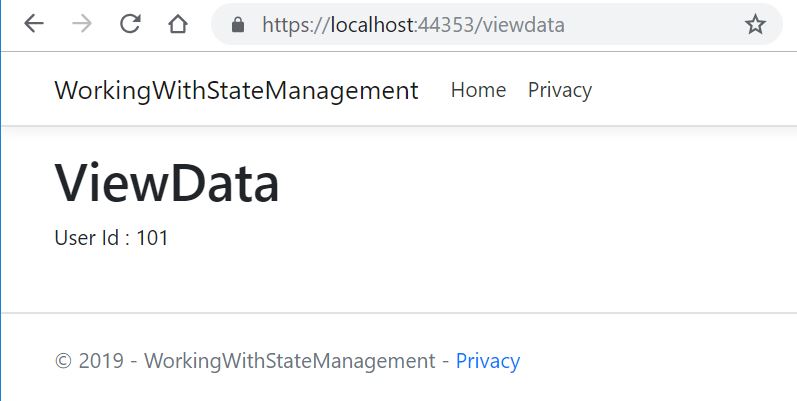Click the ViewData page heading
The width and height of the screenshot is (797, 401).
167,184
